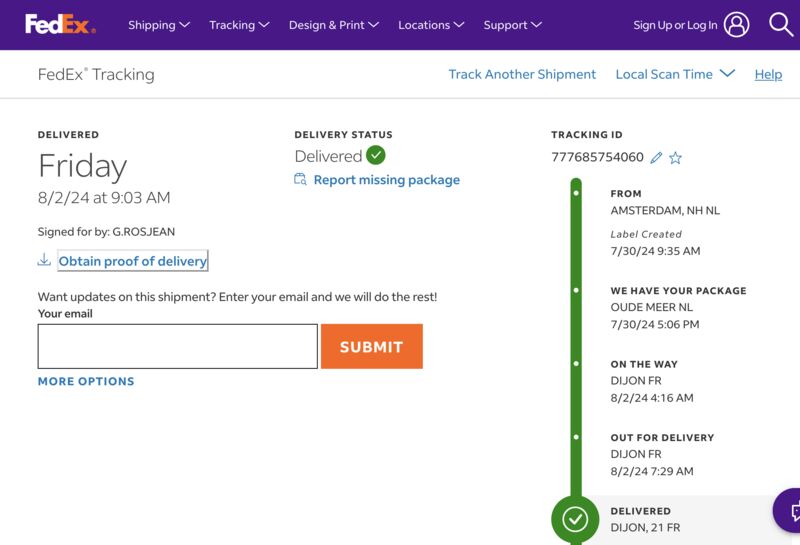Click the FedEx logo

pos(60,24)
